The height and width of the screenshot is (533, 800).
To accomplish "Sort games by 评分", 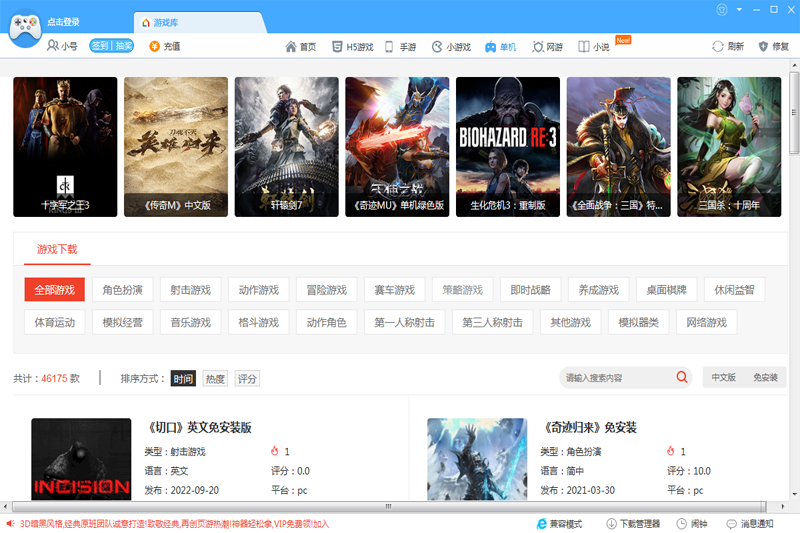I will pyautogui.click(x=247, y=379).
